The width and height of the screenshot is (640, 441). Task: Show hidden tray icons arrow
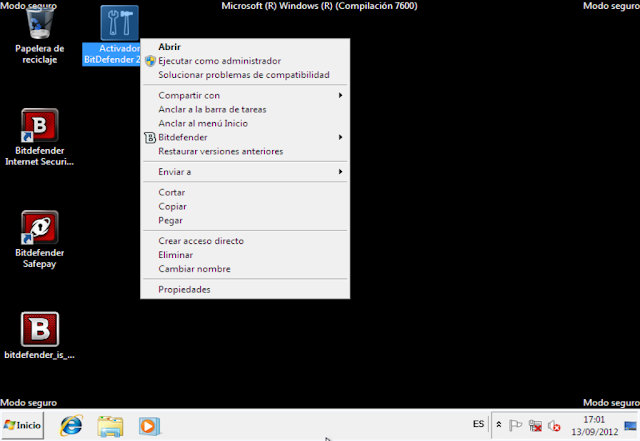click(x=498, y=425)
